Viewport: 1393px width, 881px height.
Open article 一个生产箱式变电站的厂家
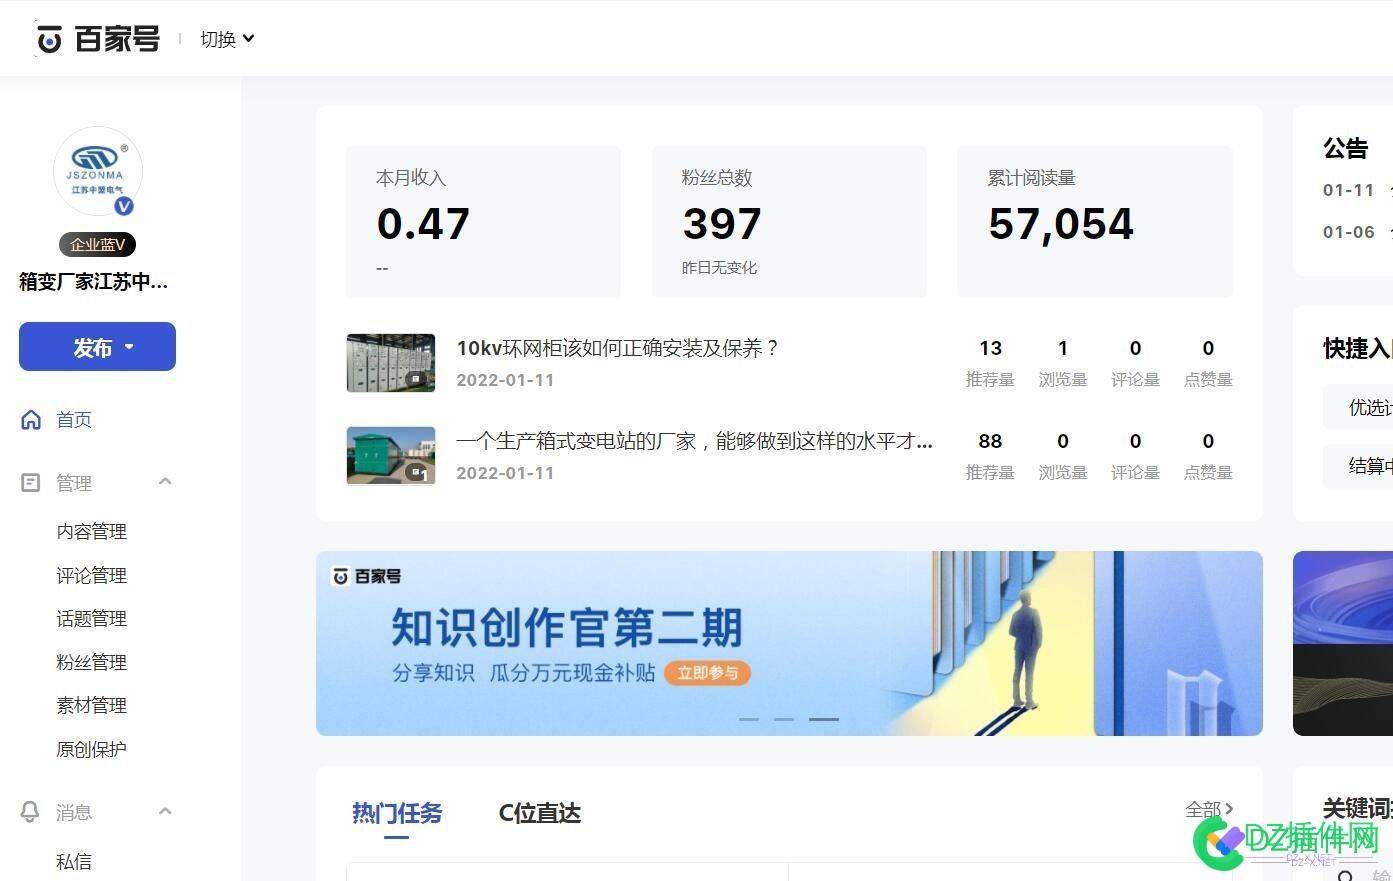(694, 441)
